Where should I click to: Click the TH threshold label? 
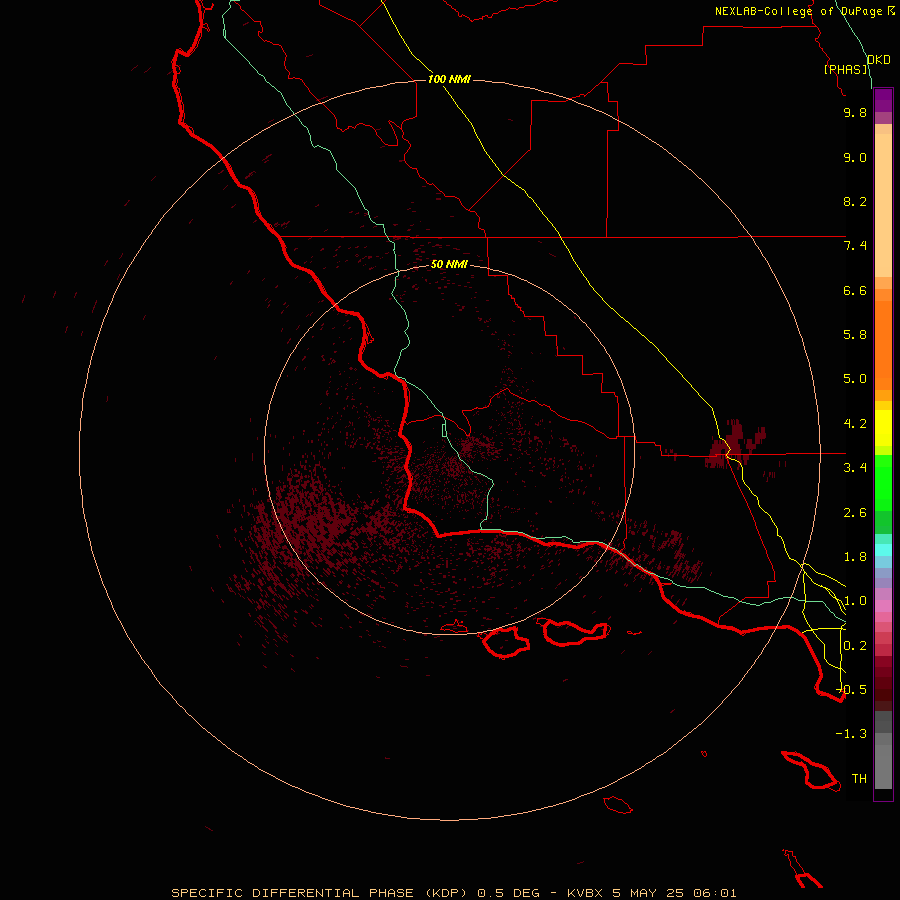click(x=859, y=779)
